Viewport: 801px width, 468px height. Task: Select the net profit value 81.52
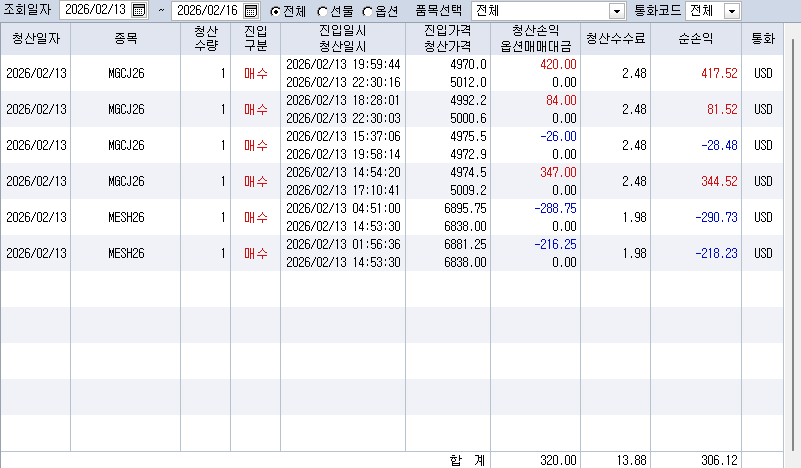click(x=722, y=109)
